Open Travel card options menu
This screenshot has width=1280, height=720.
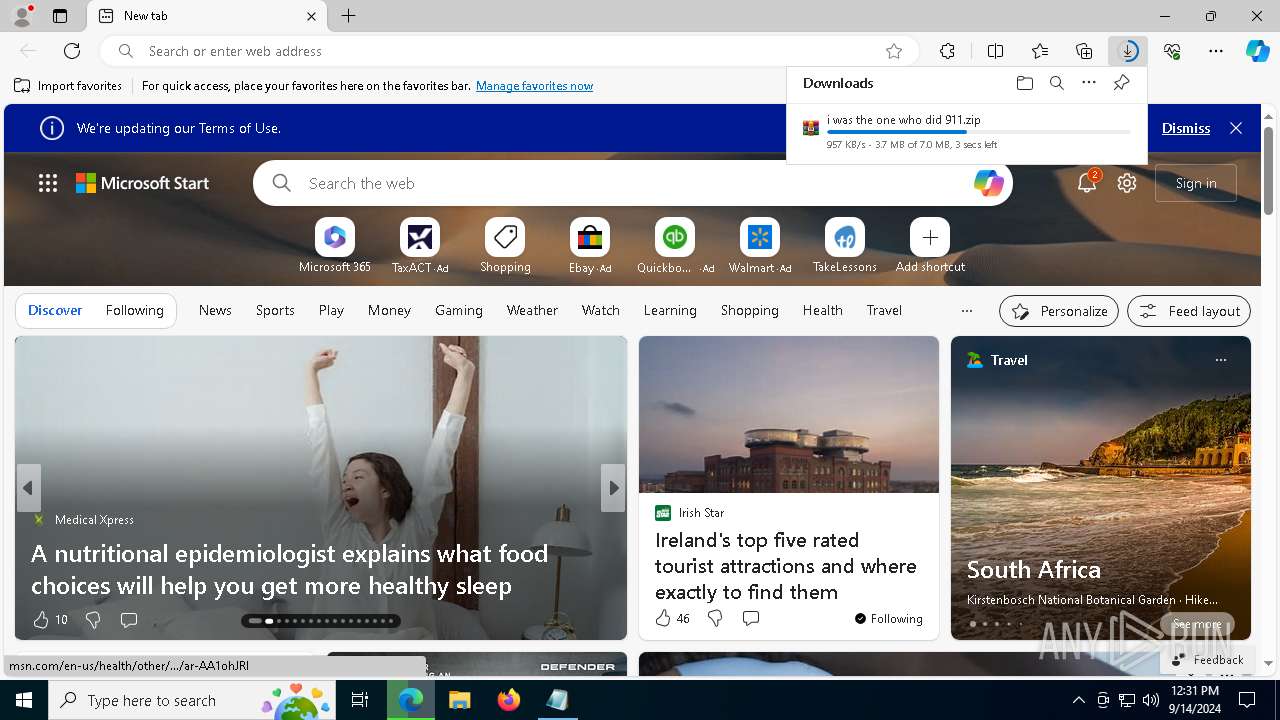click(1220, 360)
